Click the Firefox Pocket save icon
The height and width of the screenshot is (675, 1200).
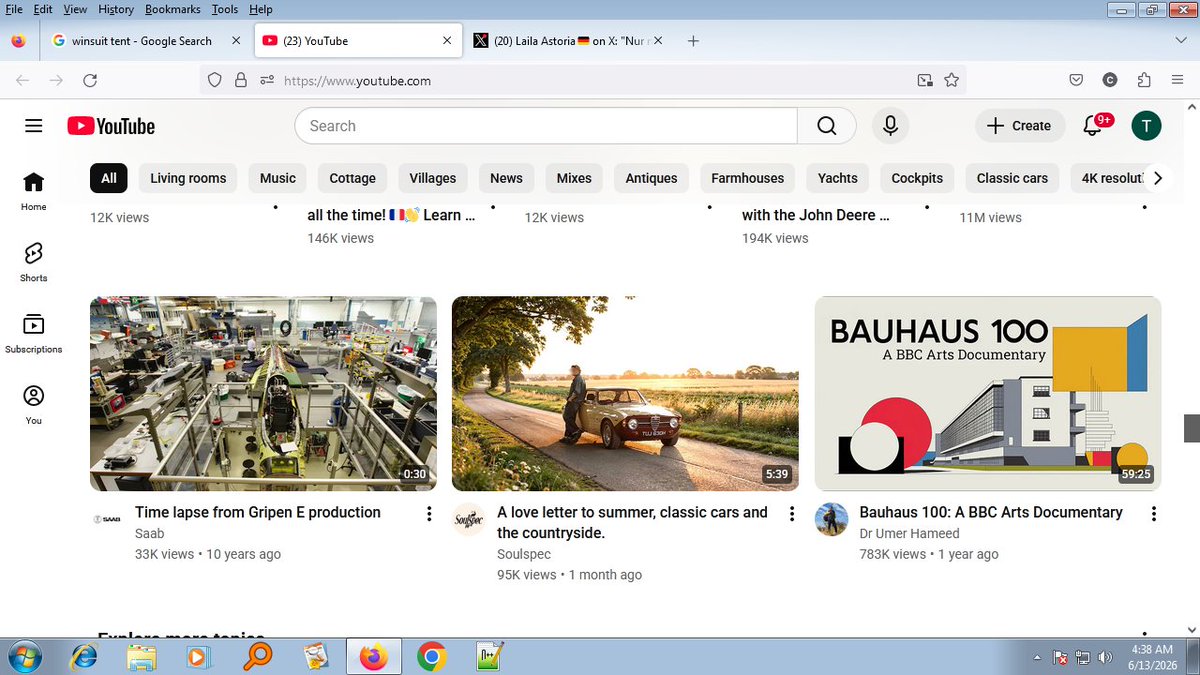pos(1076,80)
